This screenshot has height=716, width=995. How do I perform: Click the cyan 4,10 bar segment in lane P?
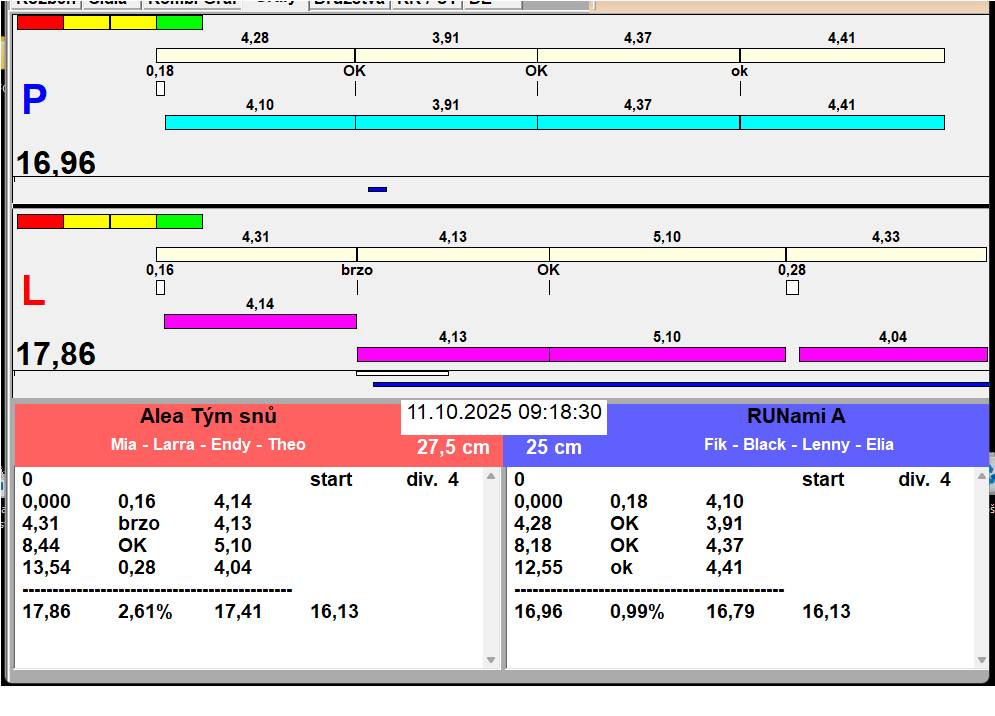(x=260, y=122)
